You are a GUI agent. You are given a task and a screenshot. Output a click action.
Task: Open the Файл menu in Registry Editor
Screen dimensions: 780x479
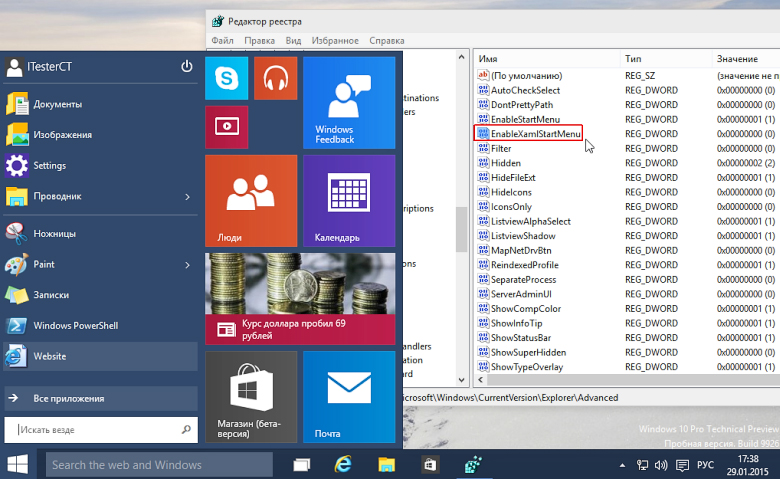tap(222, 40)
